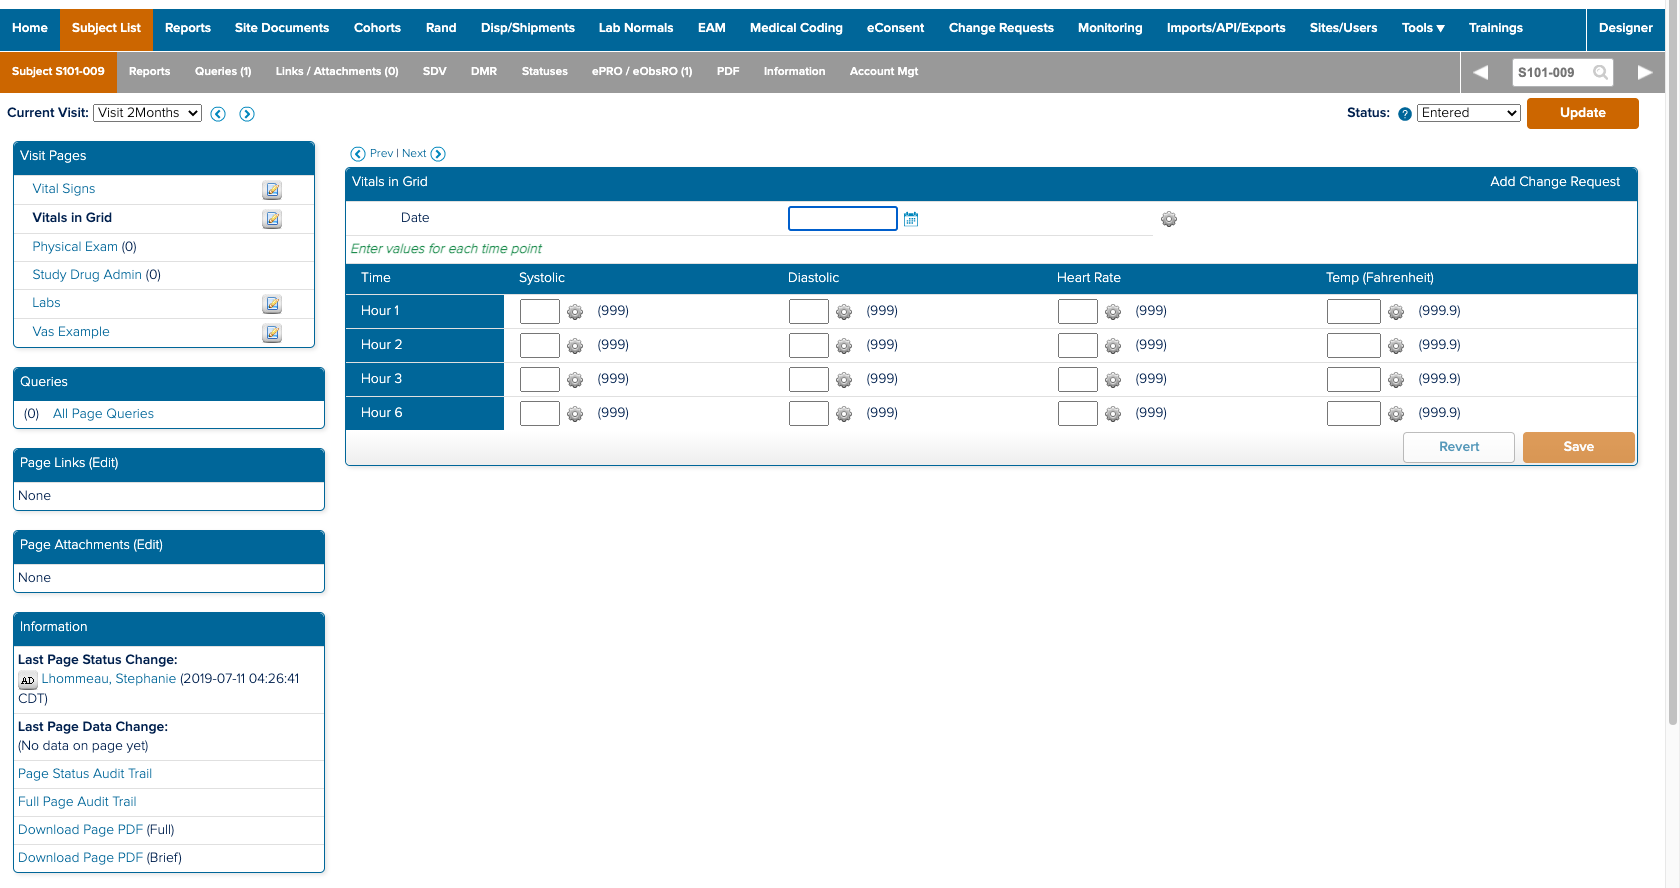Click the search magnifier in subject box
The height and width of the screenshot is (888, 1680).
1600,72
